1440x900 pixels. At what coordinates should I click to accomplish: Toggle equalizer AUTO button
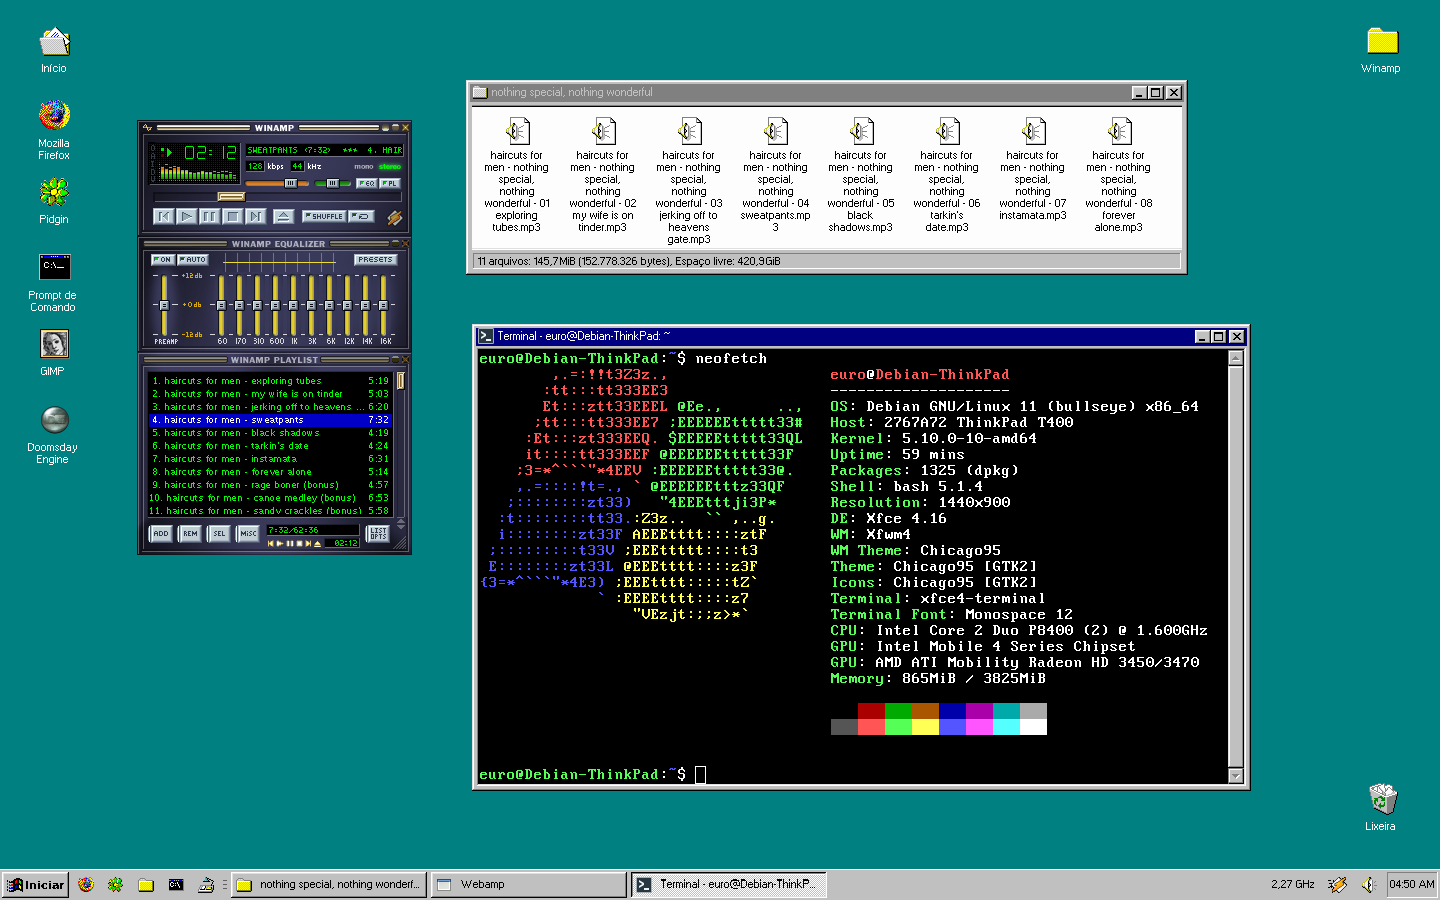click(192, 260)
